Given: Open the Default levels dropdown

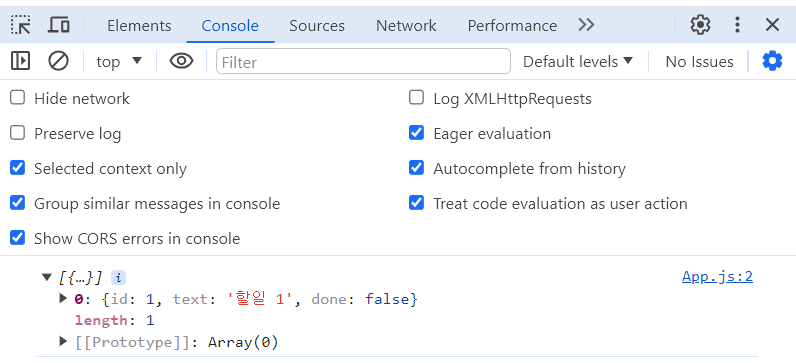Looking at the screenshot, I should [578, 61].
